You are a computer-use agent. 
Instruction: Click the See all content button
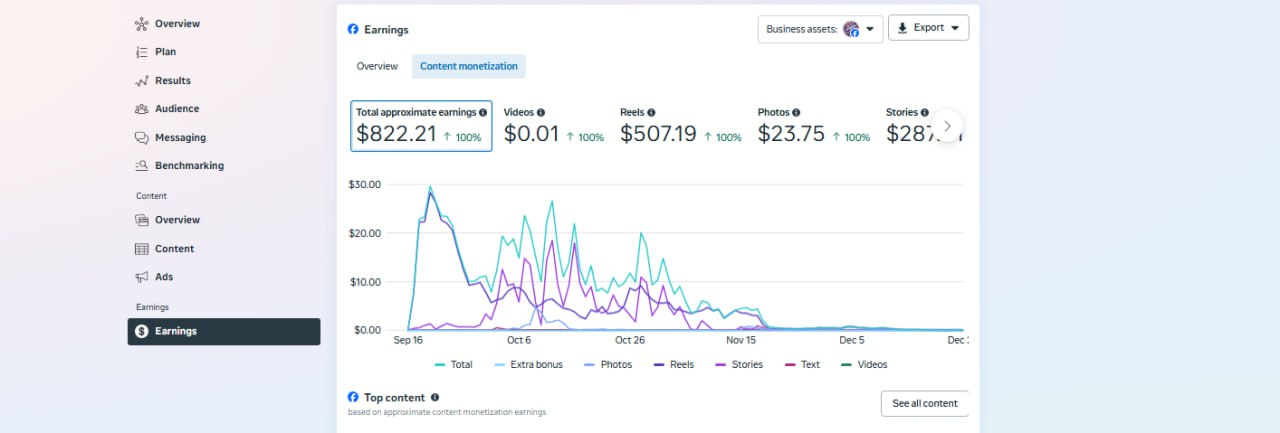[925, 403]
